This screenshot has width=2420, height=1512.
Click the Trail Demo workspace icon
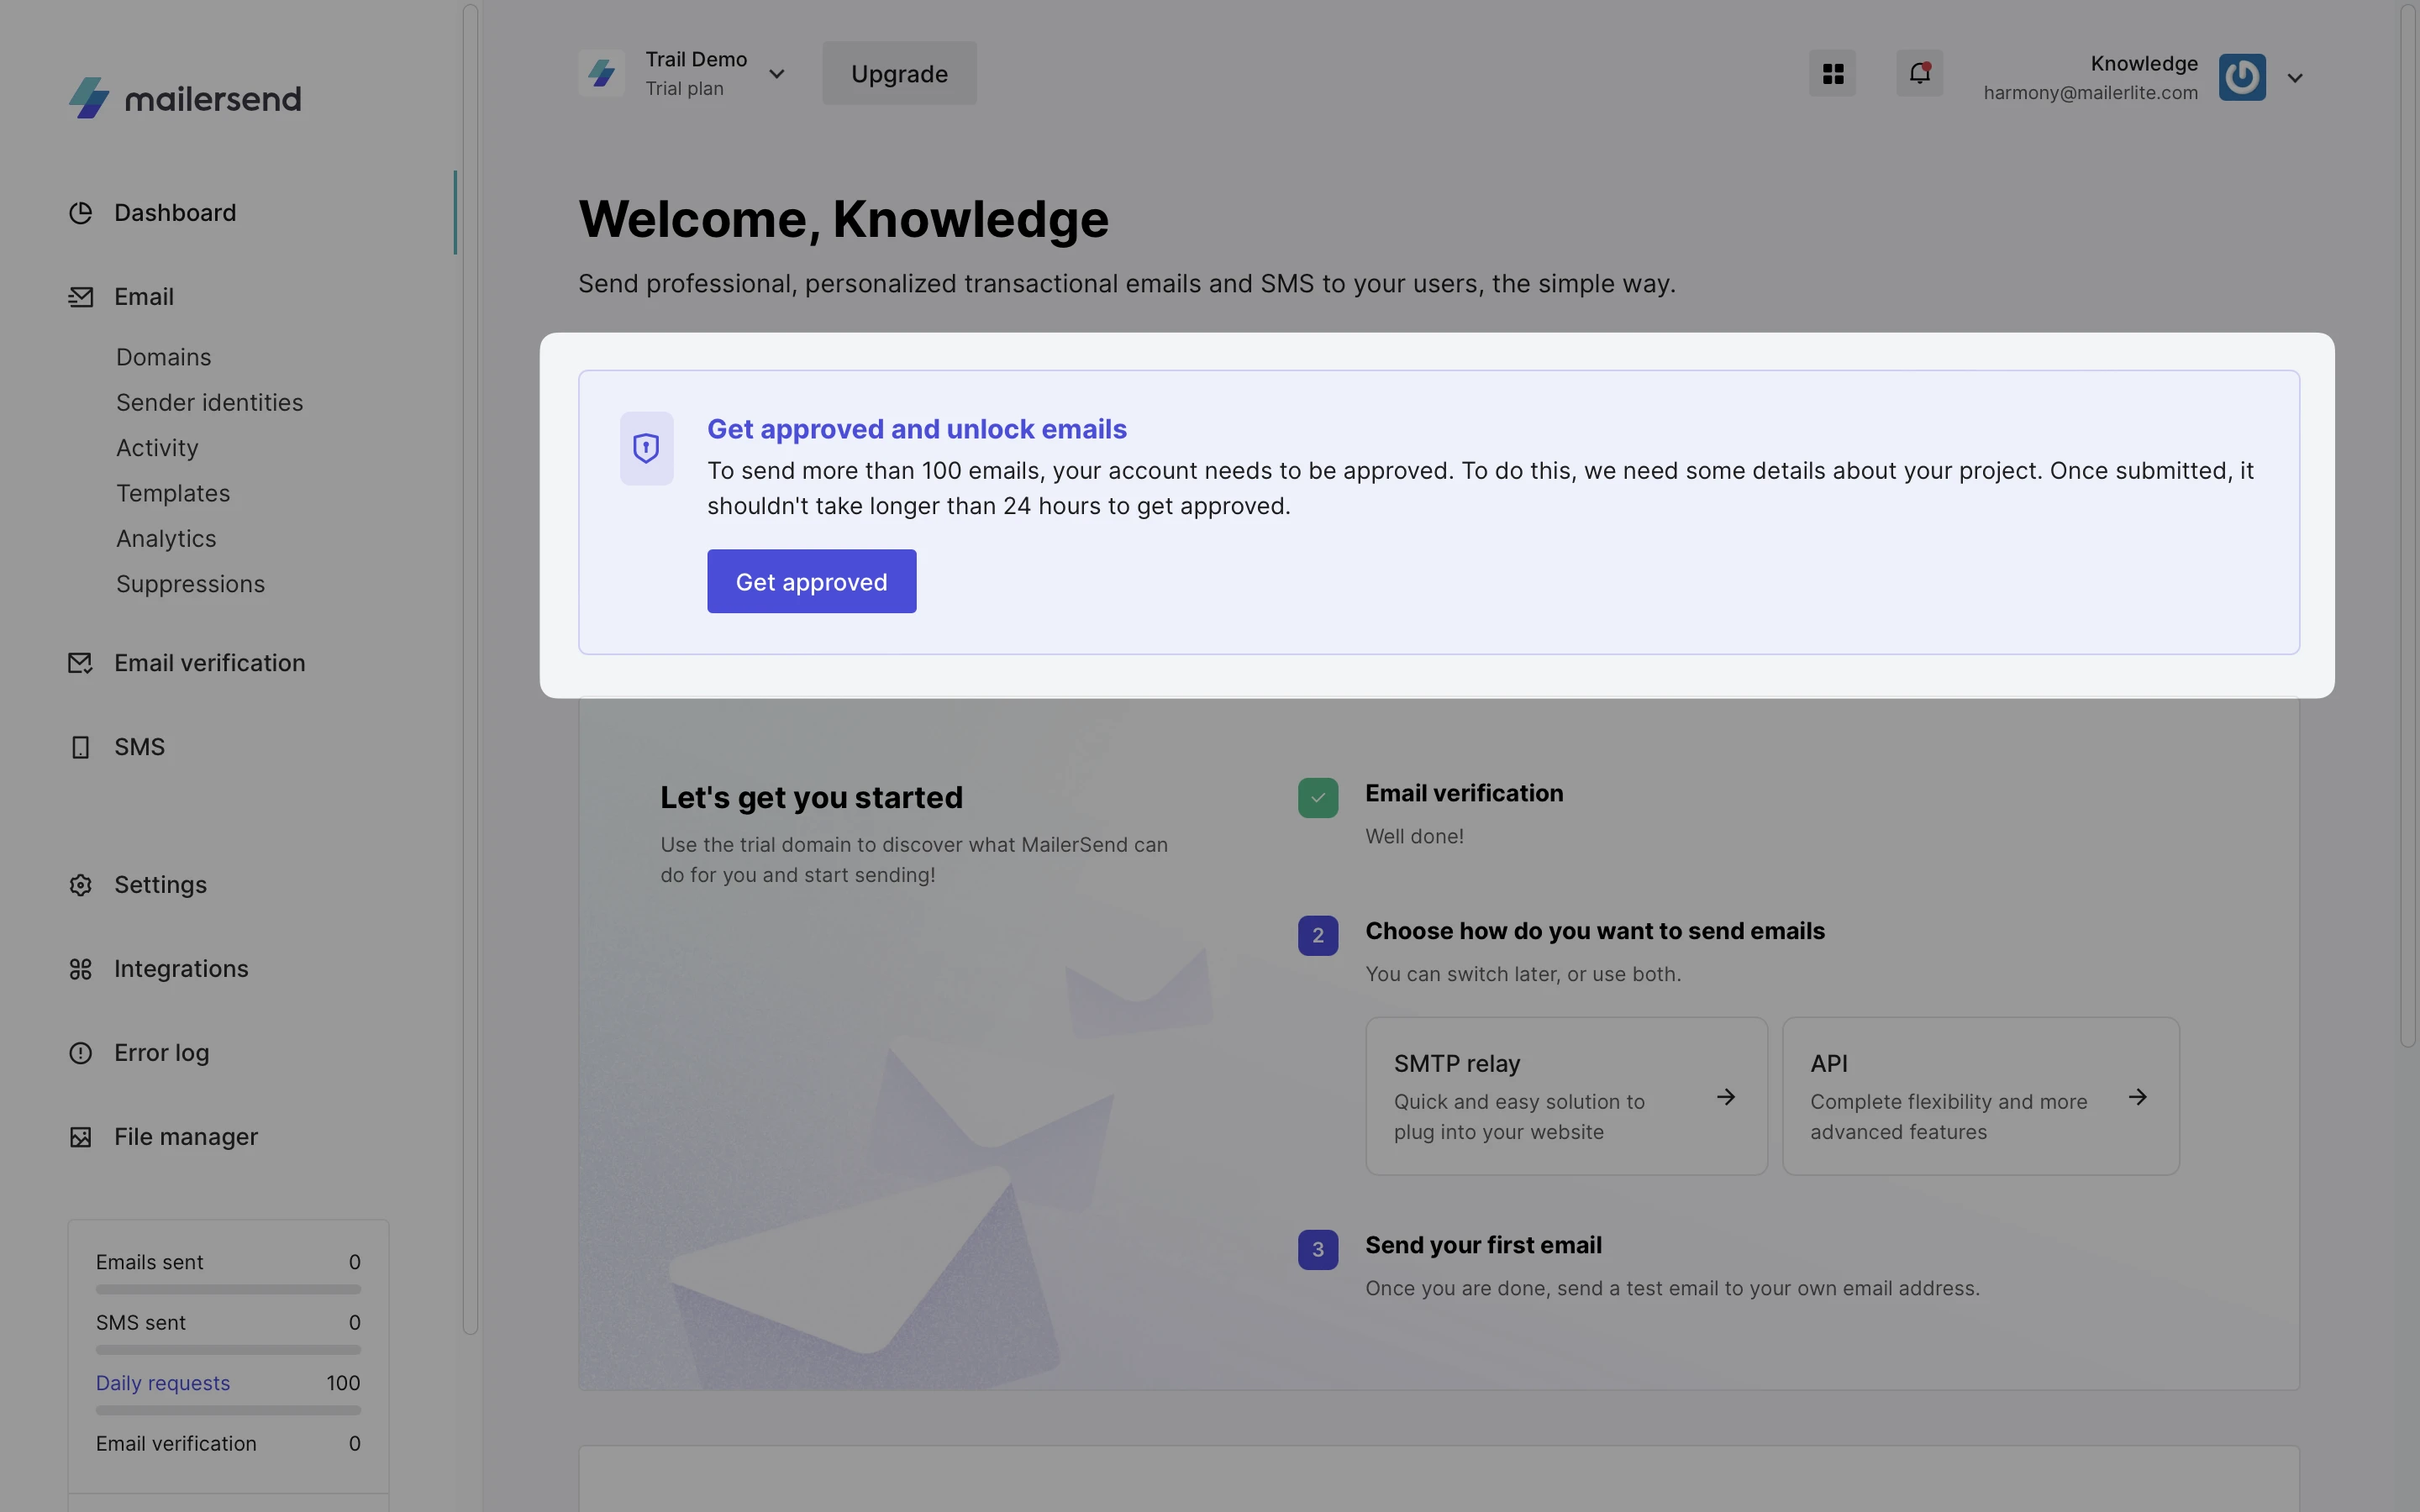[x=601, y=73]
